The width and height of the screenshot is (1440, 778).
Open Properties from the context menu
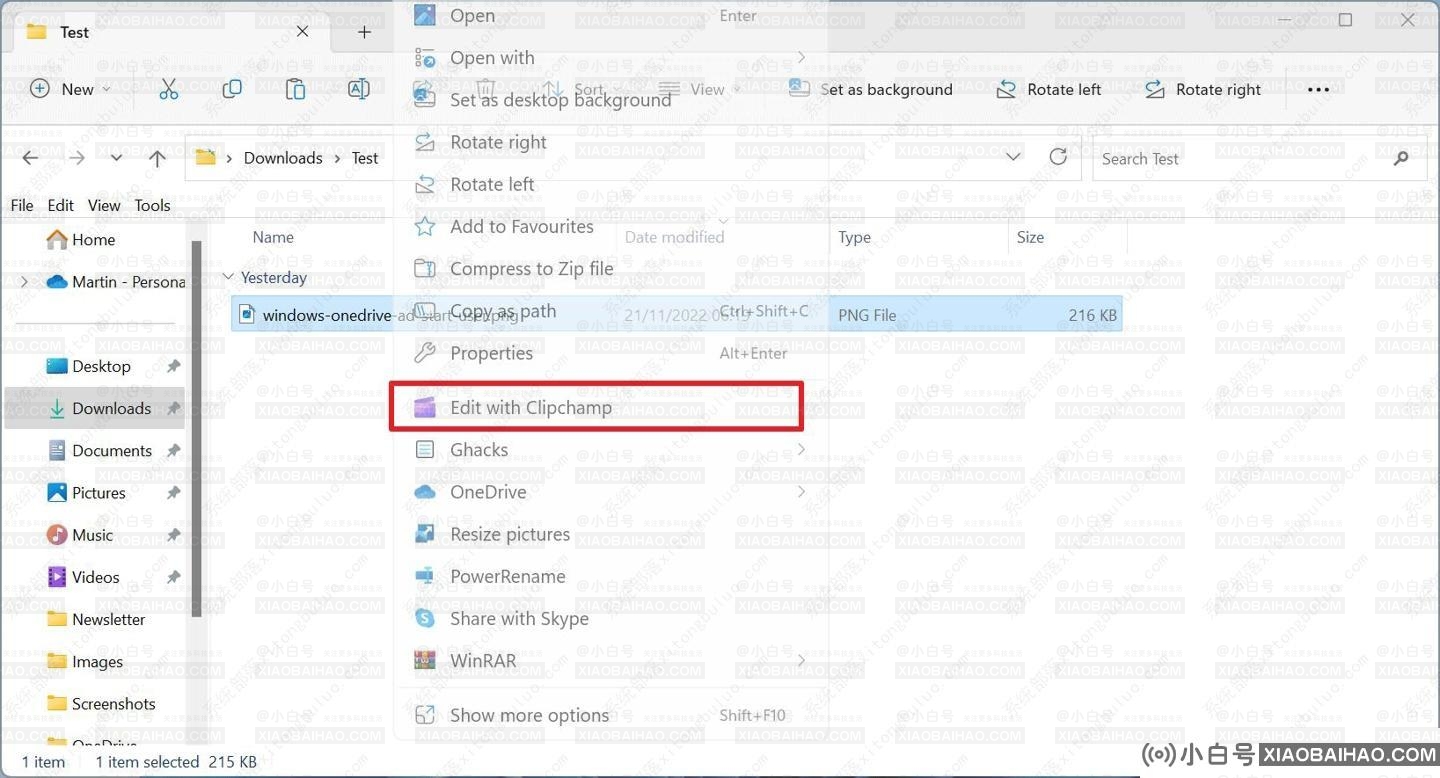tap(611, 353)
